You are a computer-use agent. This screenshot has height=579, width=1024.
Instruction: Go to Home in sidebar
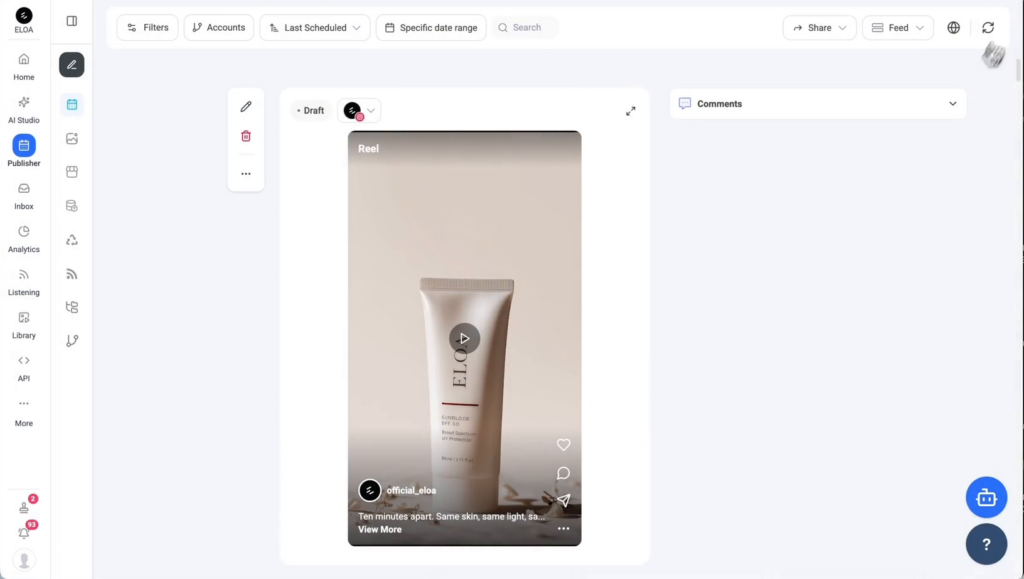click(x=24, y=67)
